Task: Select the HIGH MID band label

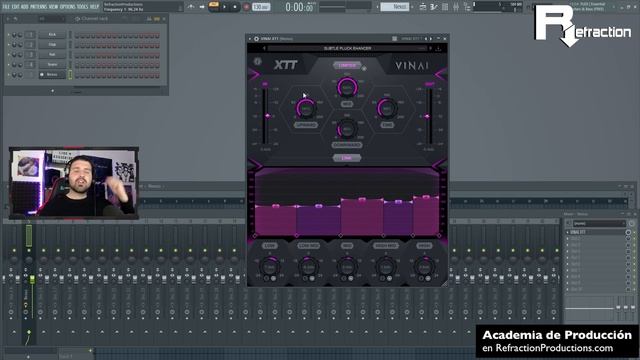Action: click(386, 246)
